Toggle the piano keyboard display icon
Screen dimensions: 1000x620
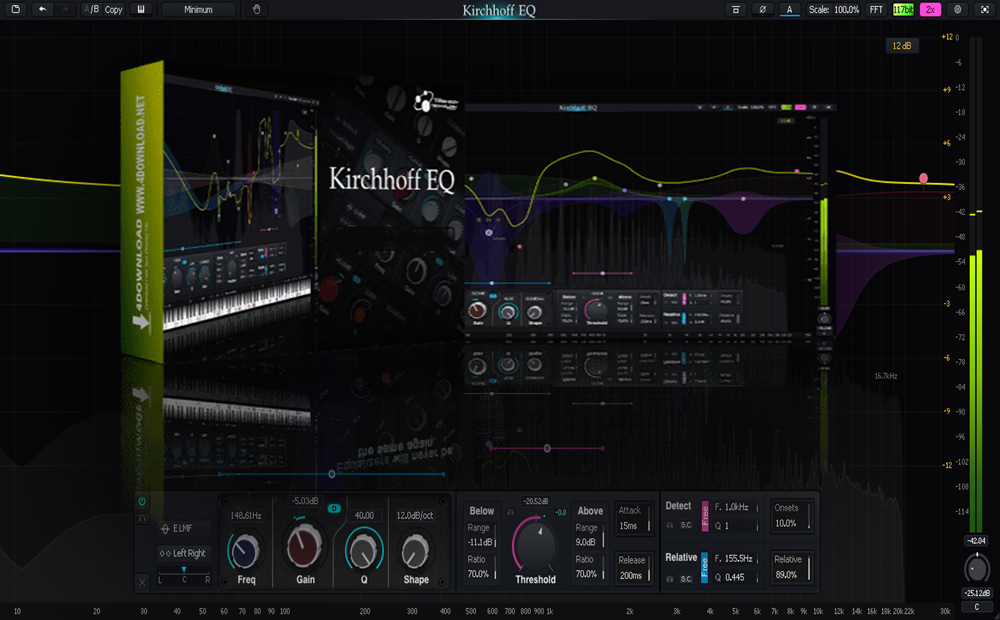(141, 10)
